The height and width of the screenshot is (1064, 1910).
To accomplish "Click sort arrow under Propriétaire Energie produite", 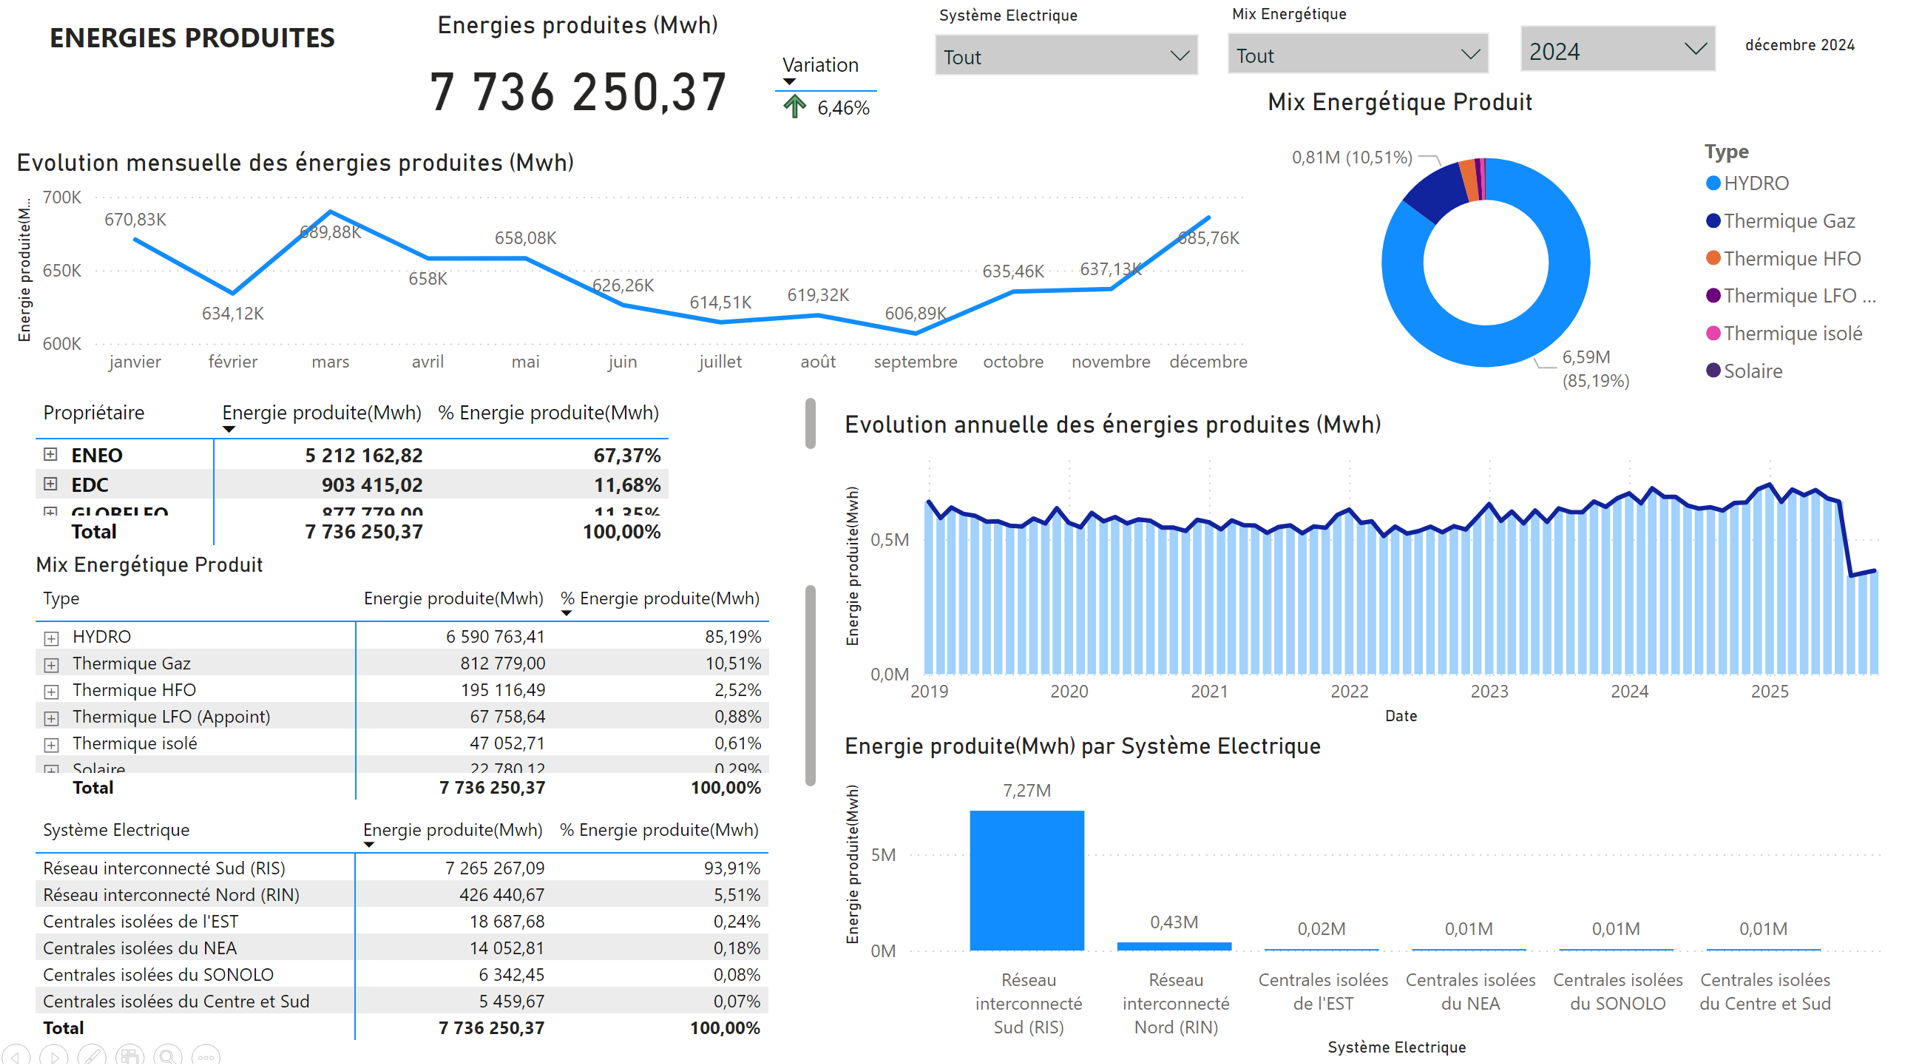I will pyautogui.click(x=229, y=429).
